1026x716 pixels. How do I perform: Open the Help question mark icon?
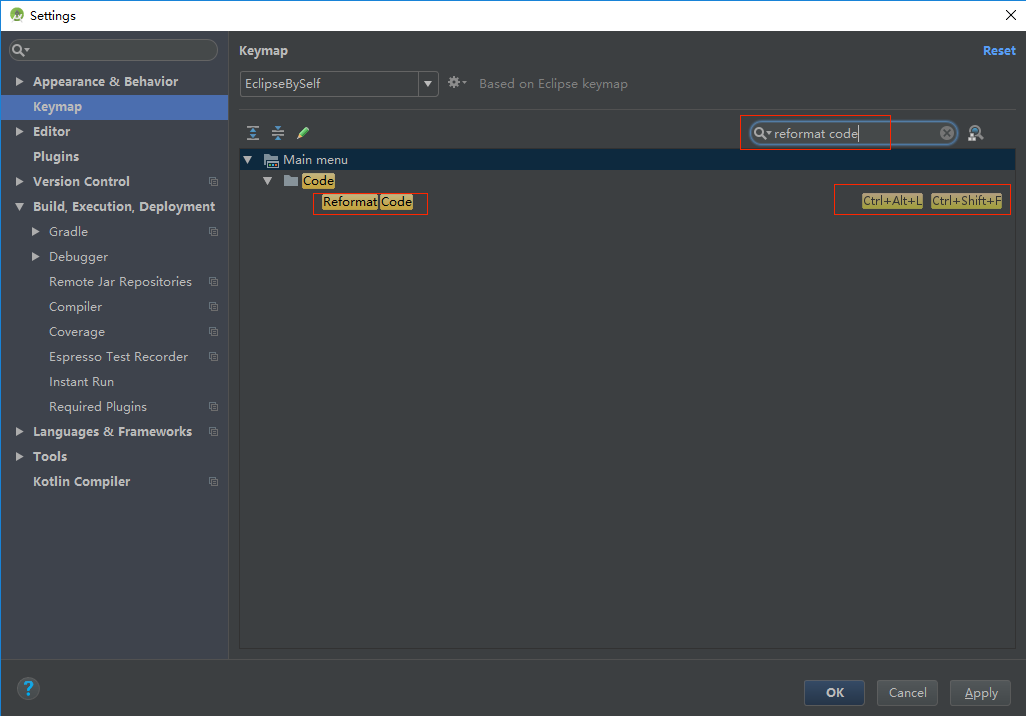coord(28,688)
